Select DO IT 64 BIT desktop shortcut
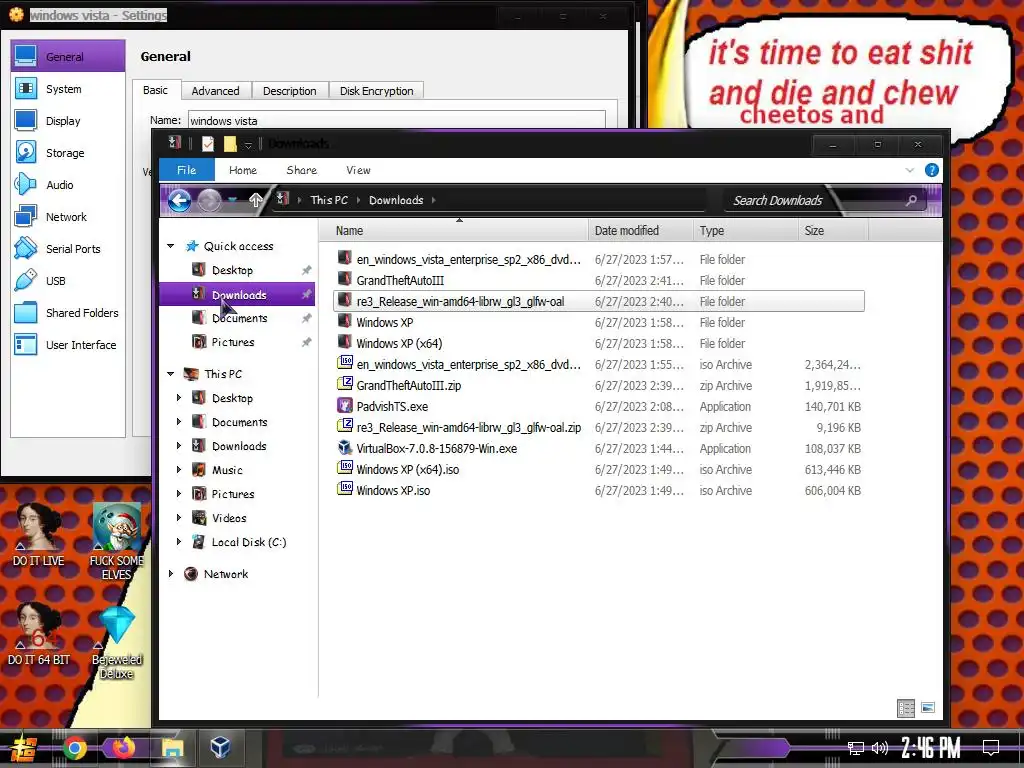This screenshot has height=768, width=1024. (39, 633)
